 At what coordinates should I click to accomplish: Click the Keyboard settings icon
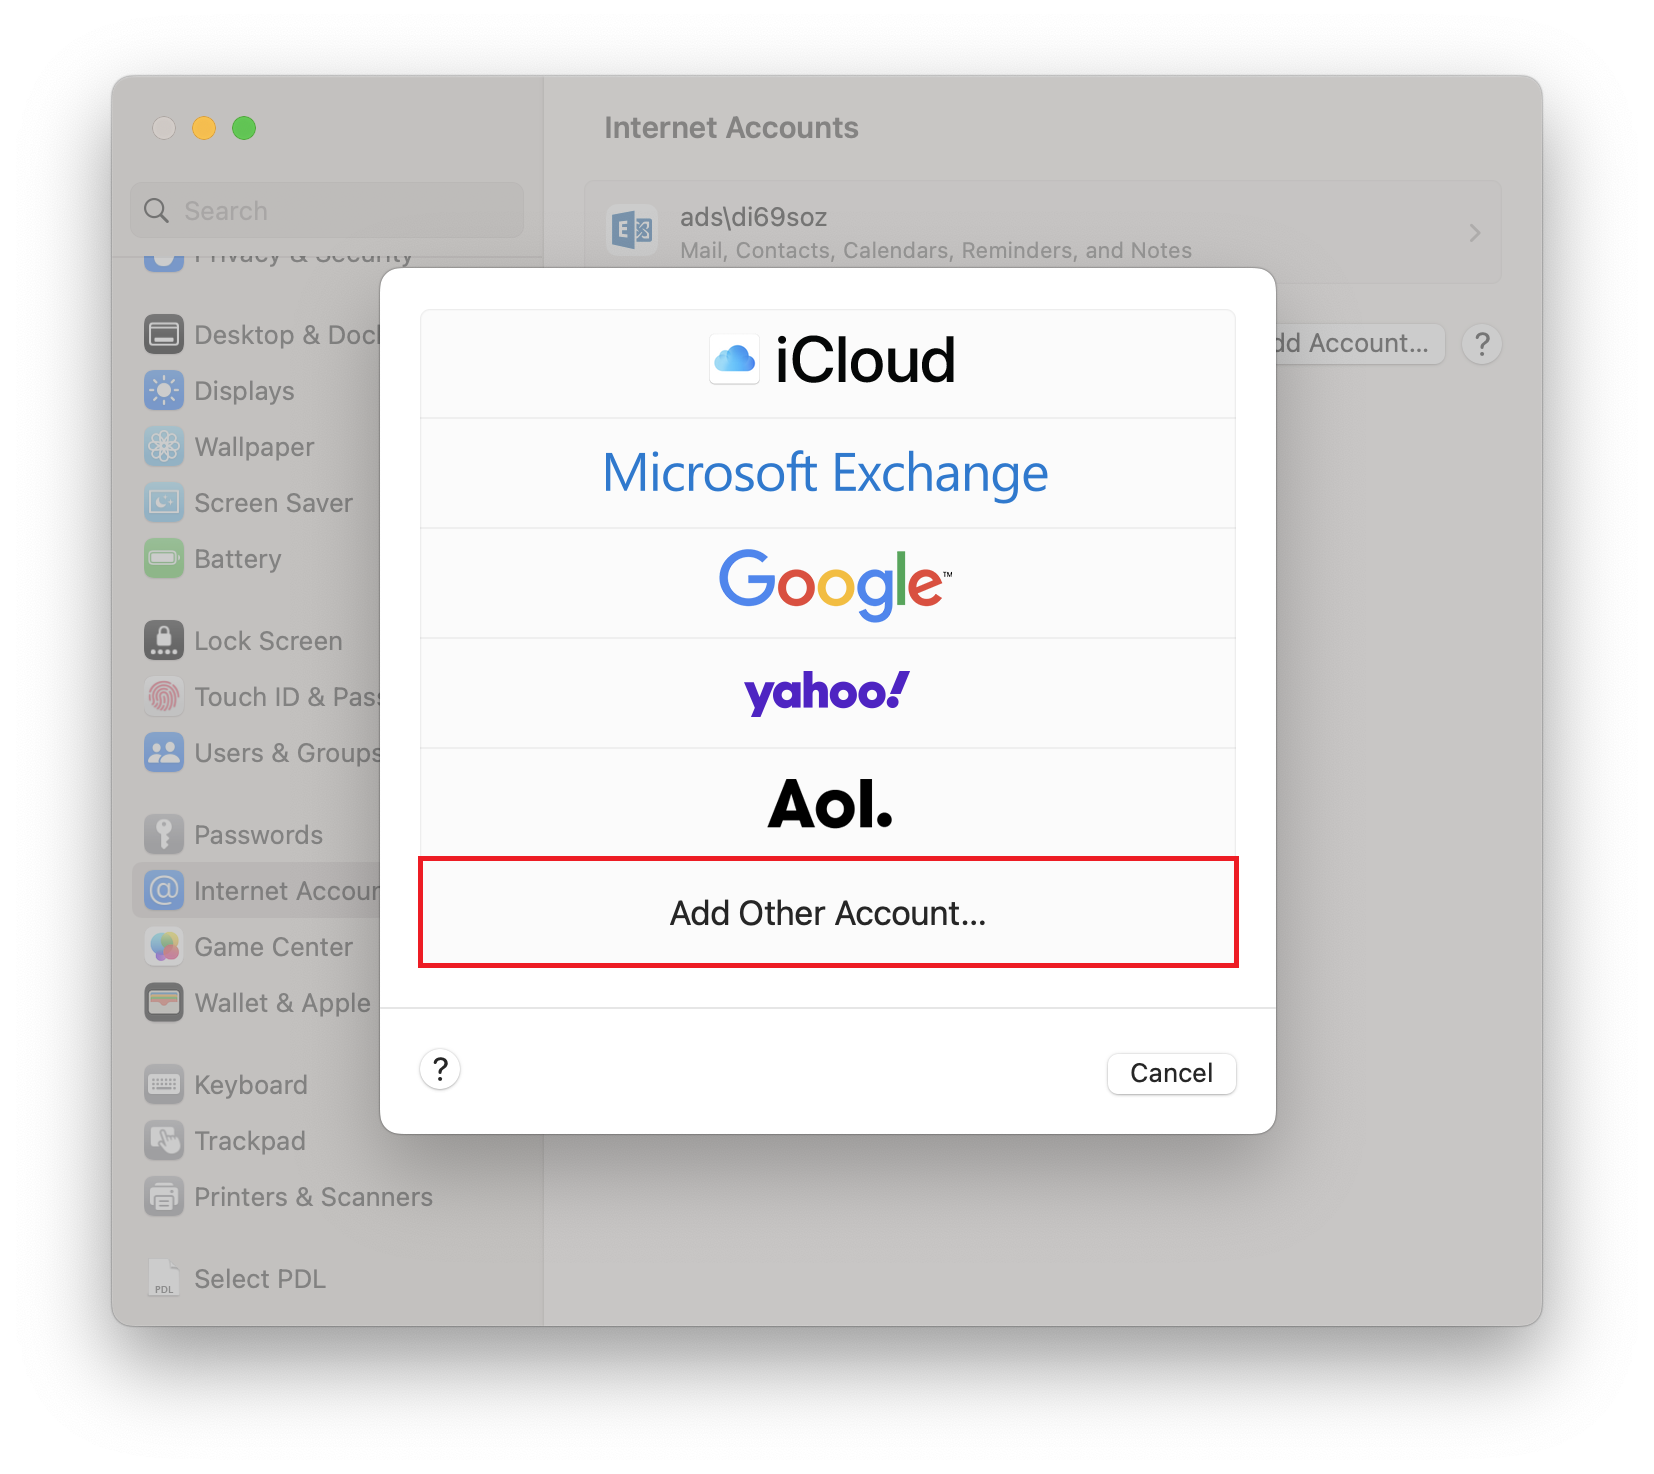163,1084
